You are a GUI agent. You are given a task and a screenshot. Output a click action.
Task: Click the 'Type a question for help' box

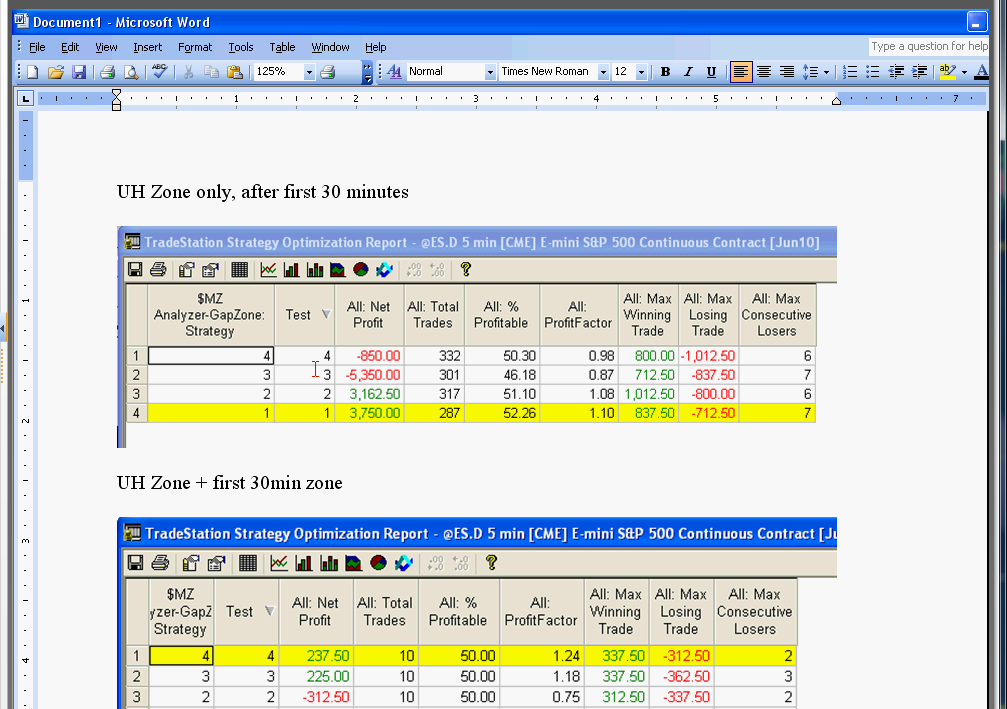(929, 46)
